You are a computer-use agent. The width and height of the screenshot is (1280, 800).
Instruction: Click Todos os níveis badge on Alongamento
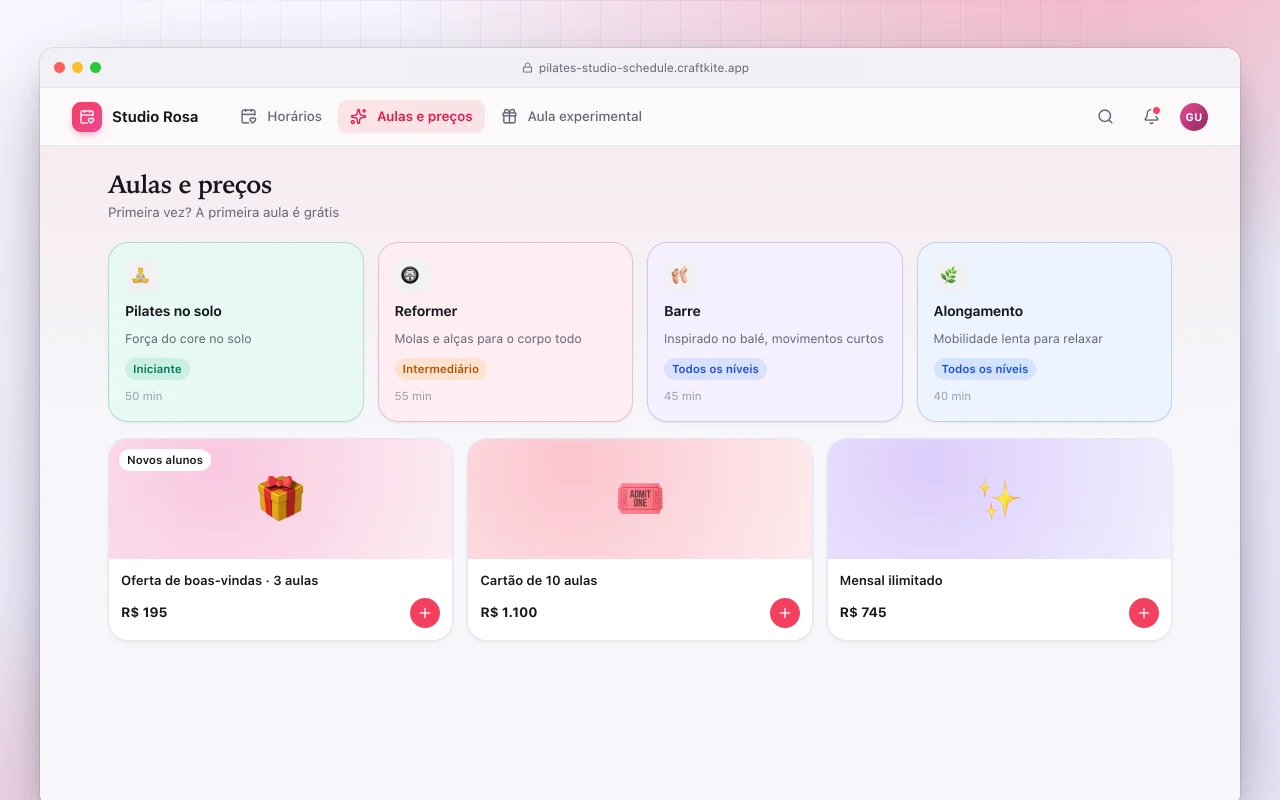click(x=985, y=369)
